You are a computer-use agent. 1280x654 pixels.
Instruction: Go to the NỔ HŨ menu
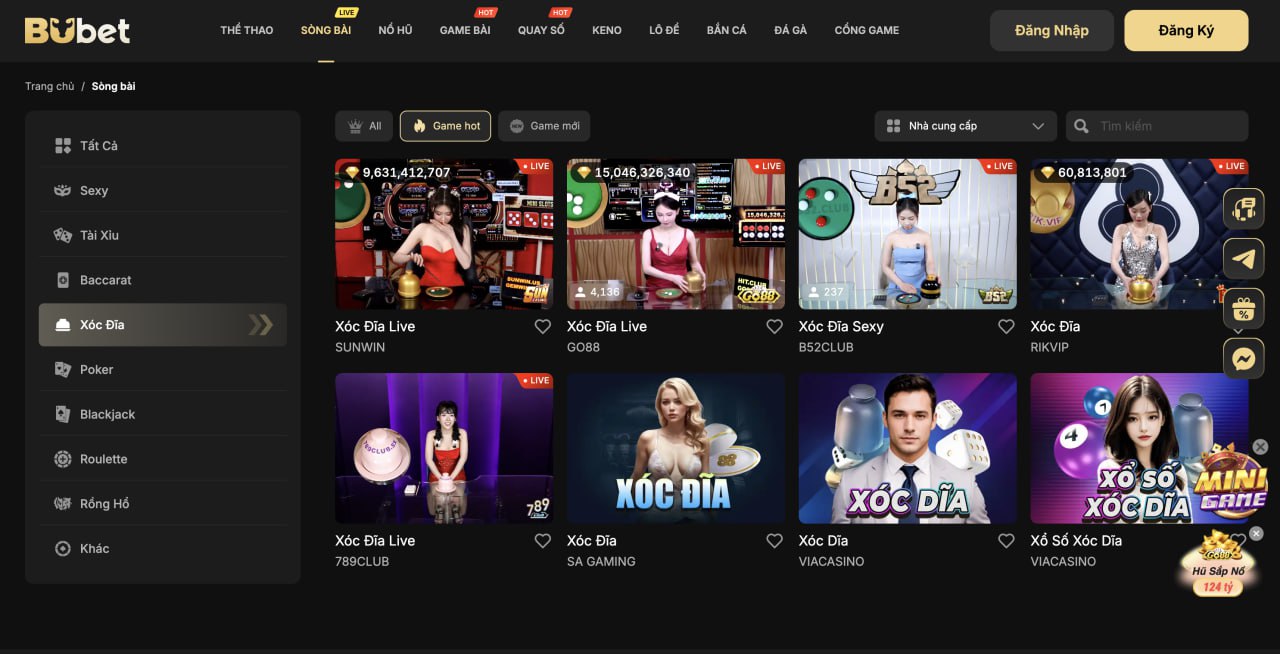pyautogui.click(x=395, y=30)
